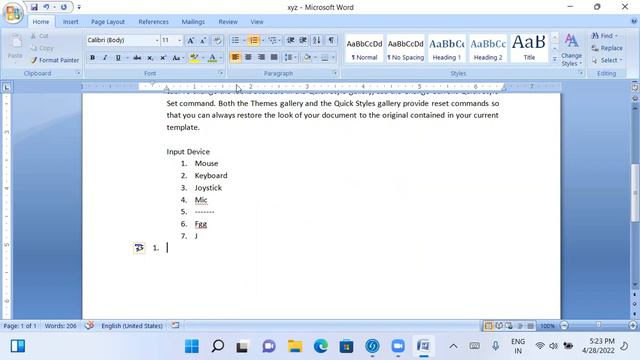
Task: Open the AutoCorrect options lightning icon
Action: tap(139, 248)
